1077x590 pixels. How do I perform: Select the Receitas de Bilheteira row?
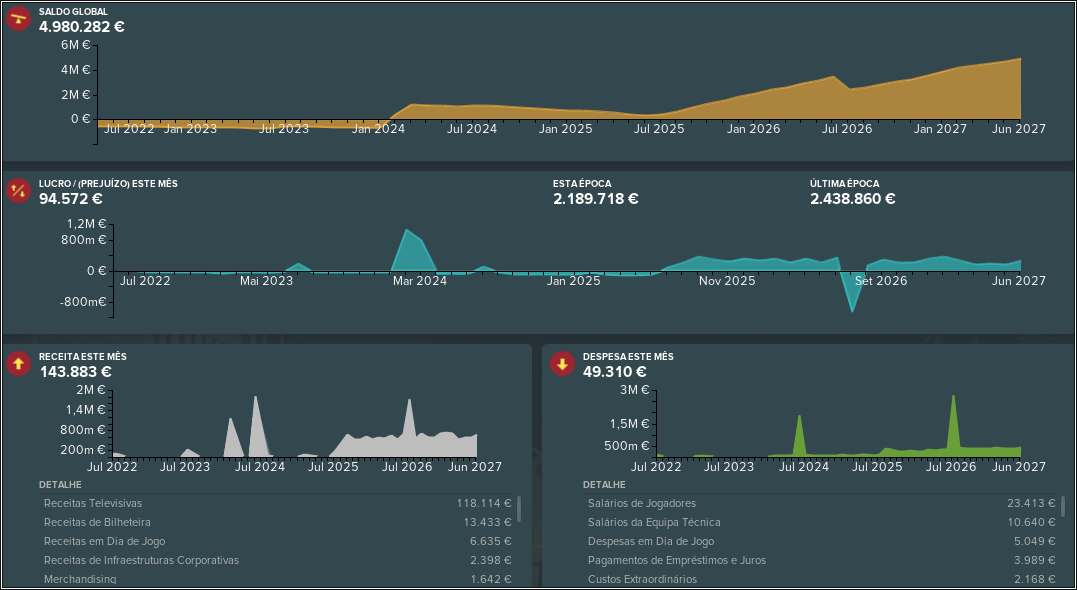[x=277, y=523]
